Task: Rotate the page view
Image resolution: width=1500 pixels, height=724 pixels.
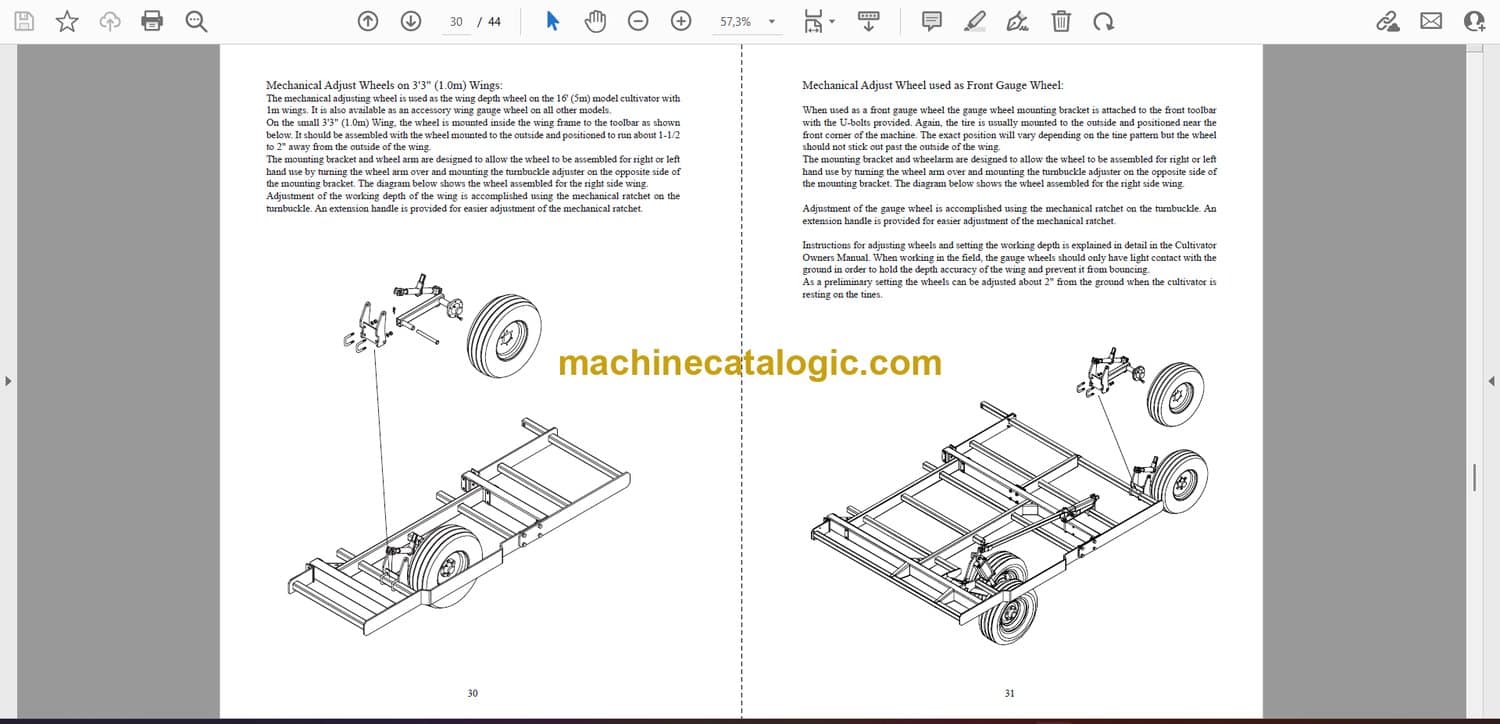Action: 1104,21
